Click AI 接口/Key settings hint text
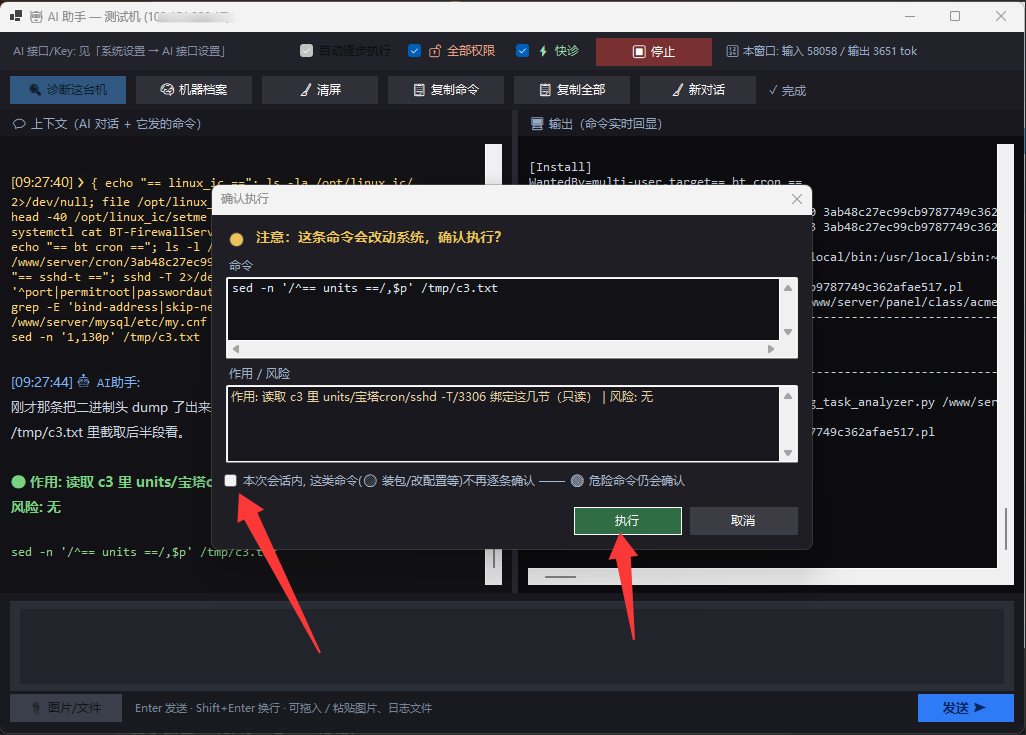This screenshot has height=735, width=1026. [x=119, y=51]
